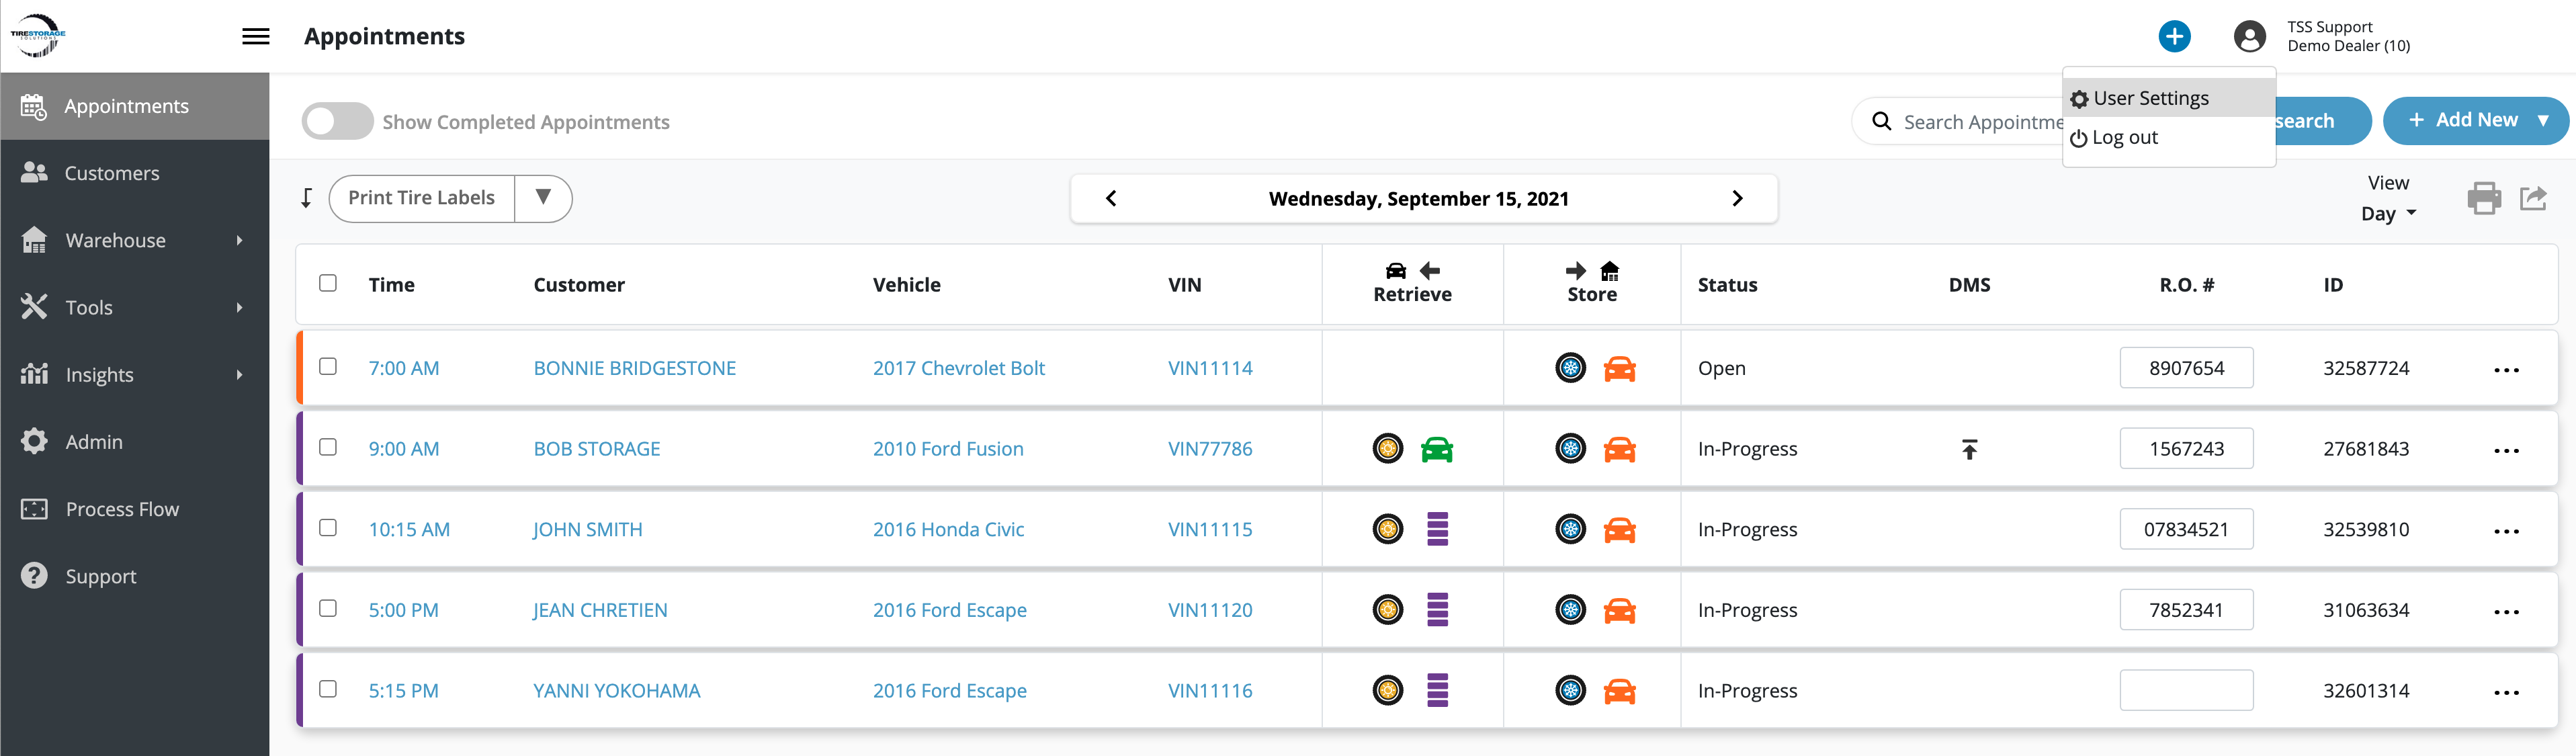Click DMS upload arrow for Bob Storage
Viewport: 2576px width, 756px height.
[x=1969, y=450]
